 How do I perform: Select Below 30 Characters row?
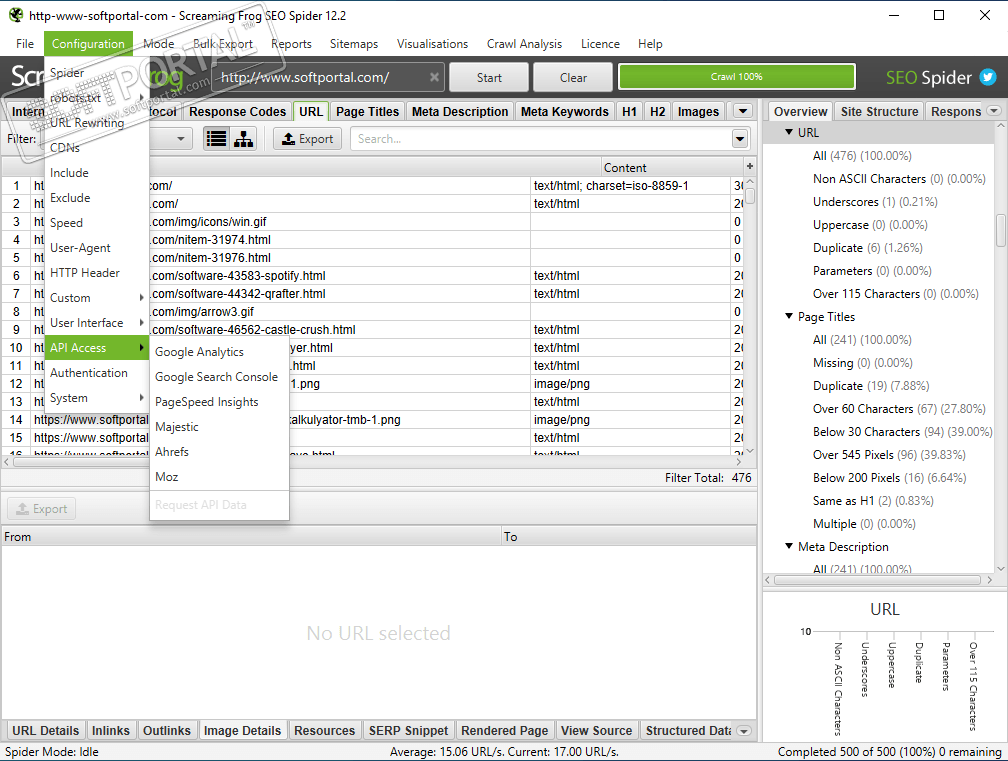pyautogui.click(x=903, y=432)
